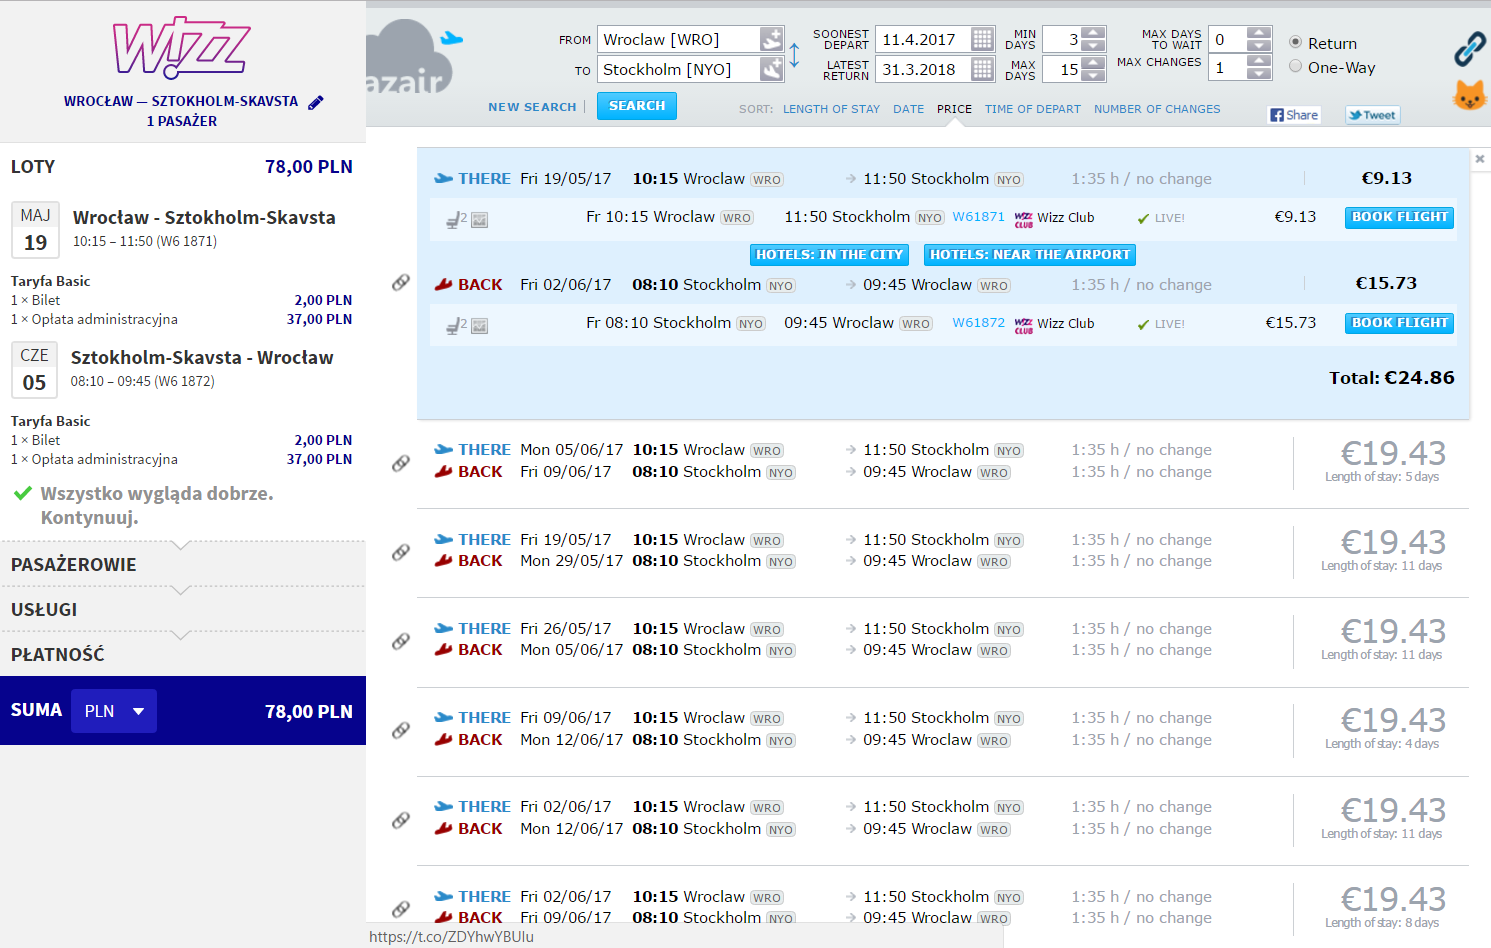Click the Max Changes value field
This screenshot has width=1491, height=948.
1228,67
